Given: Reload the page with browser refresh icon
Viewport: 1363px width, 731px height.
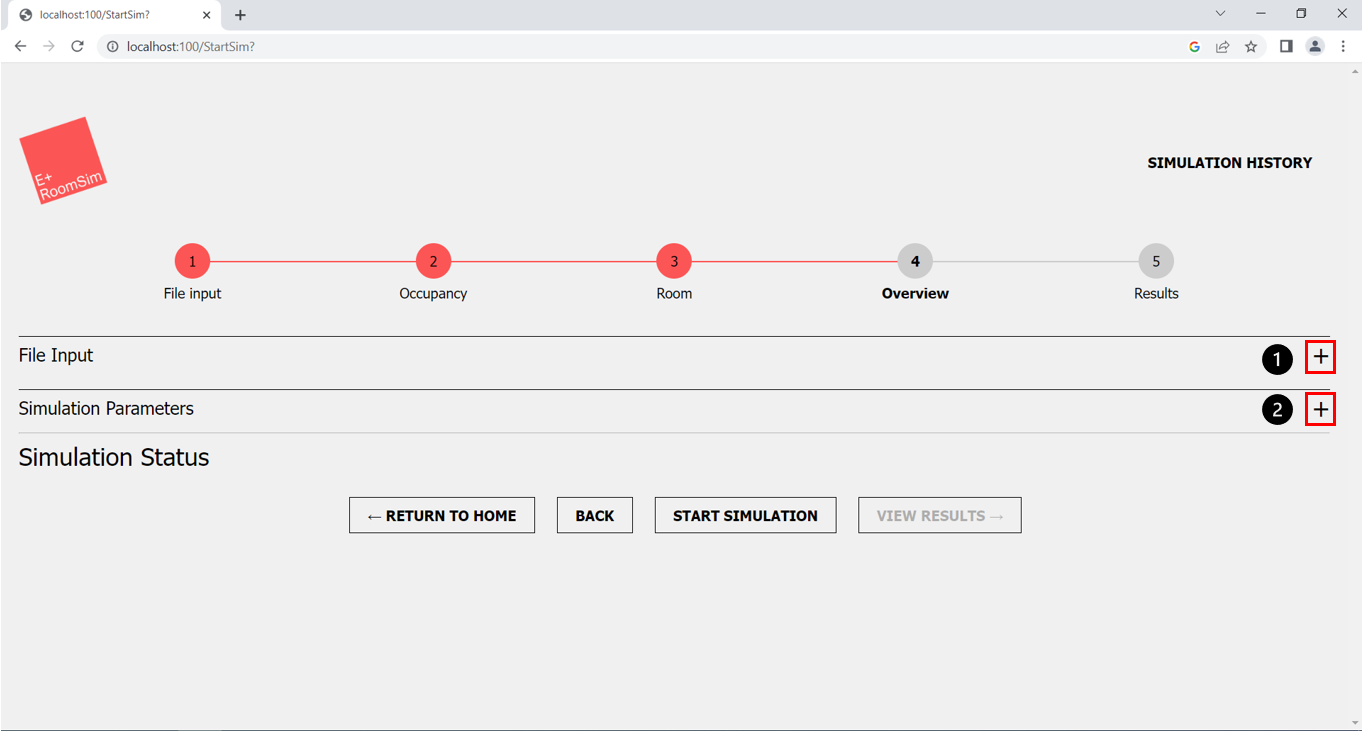Looking at the screenshot, I should tap(77, 47).
